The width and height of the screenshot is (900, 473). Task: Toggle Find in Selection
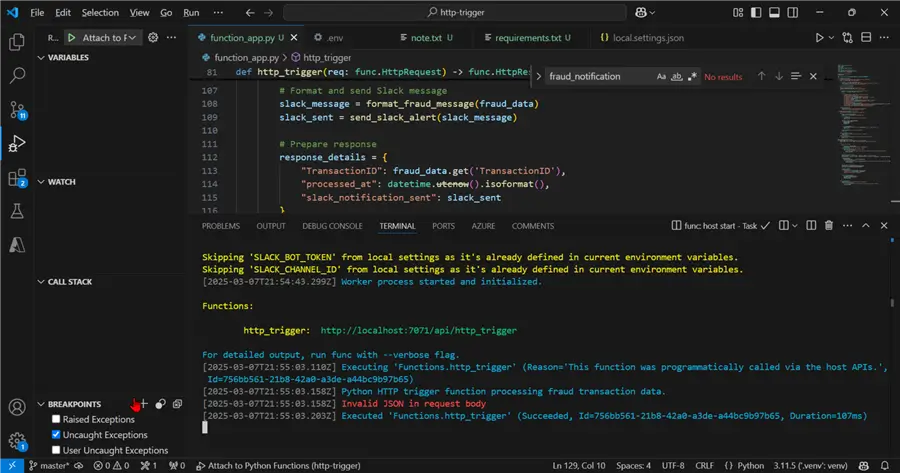pos(796,76)
